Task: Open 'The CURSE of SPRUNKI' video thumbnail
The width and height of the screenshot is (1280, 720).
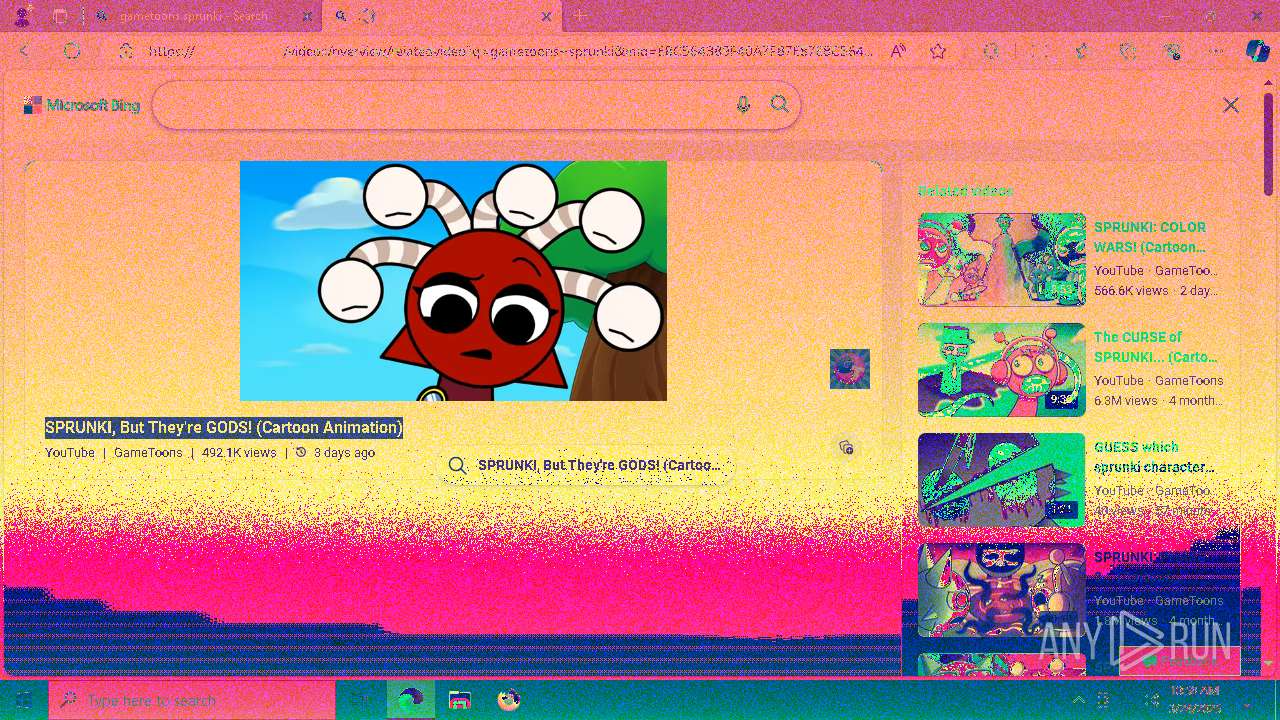Action: [x=1002, y=370]
